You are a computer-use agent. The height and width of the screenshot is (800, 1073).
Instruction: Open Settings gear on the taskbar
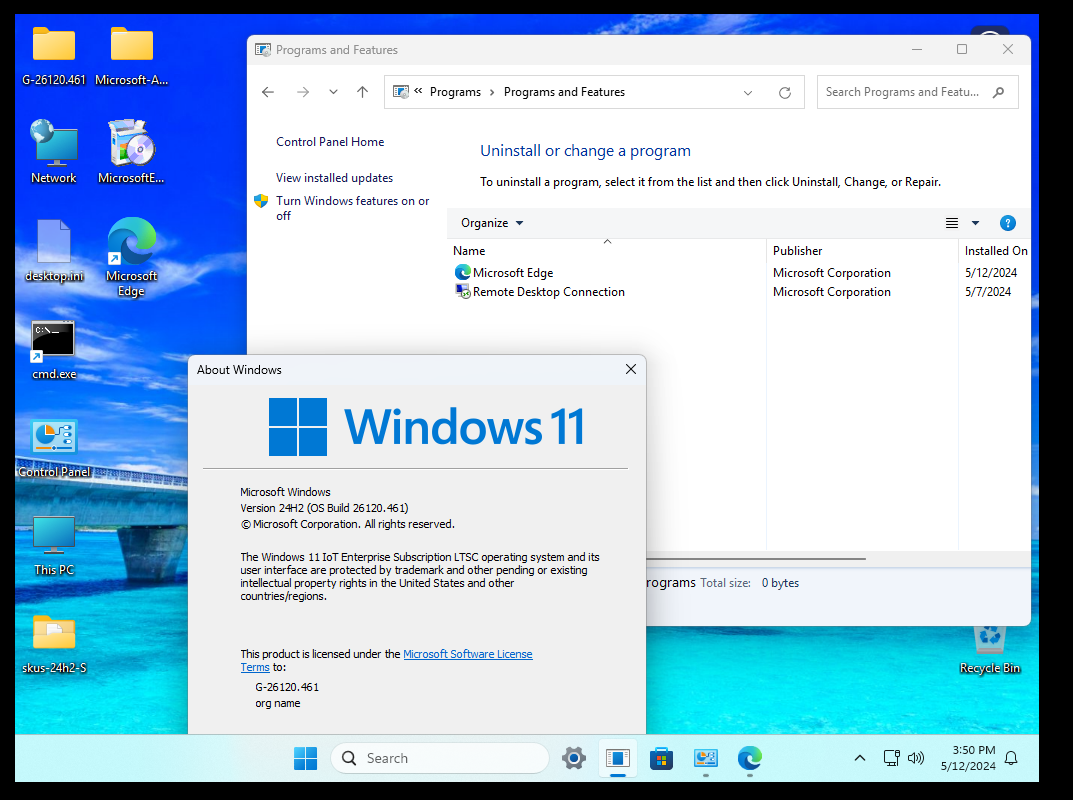573,758
